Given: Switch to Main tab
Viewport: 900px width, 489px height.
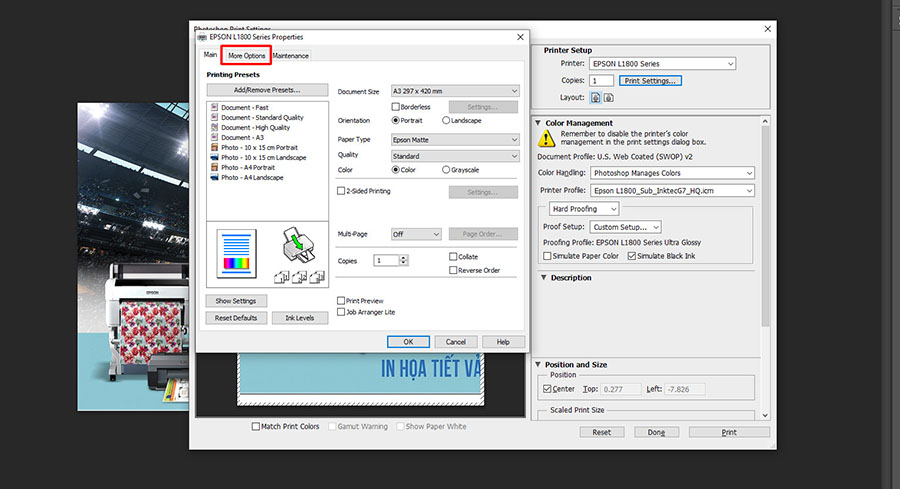Looking at the screenshot, I should 210,55.
